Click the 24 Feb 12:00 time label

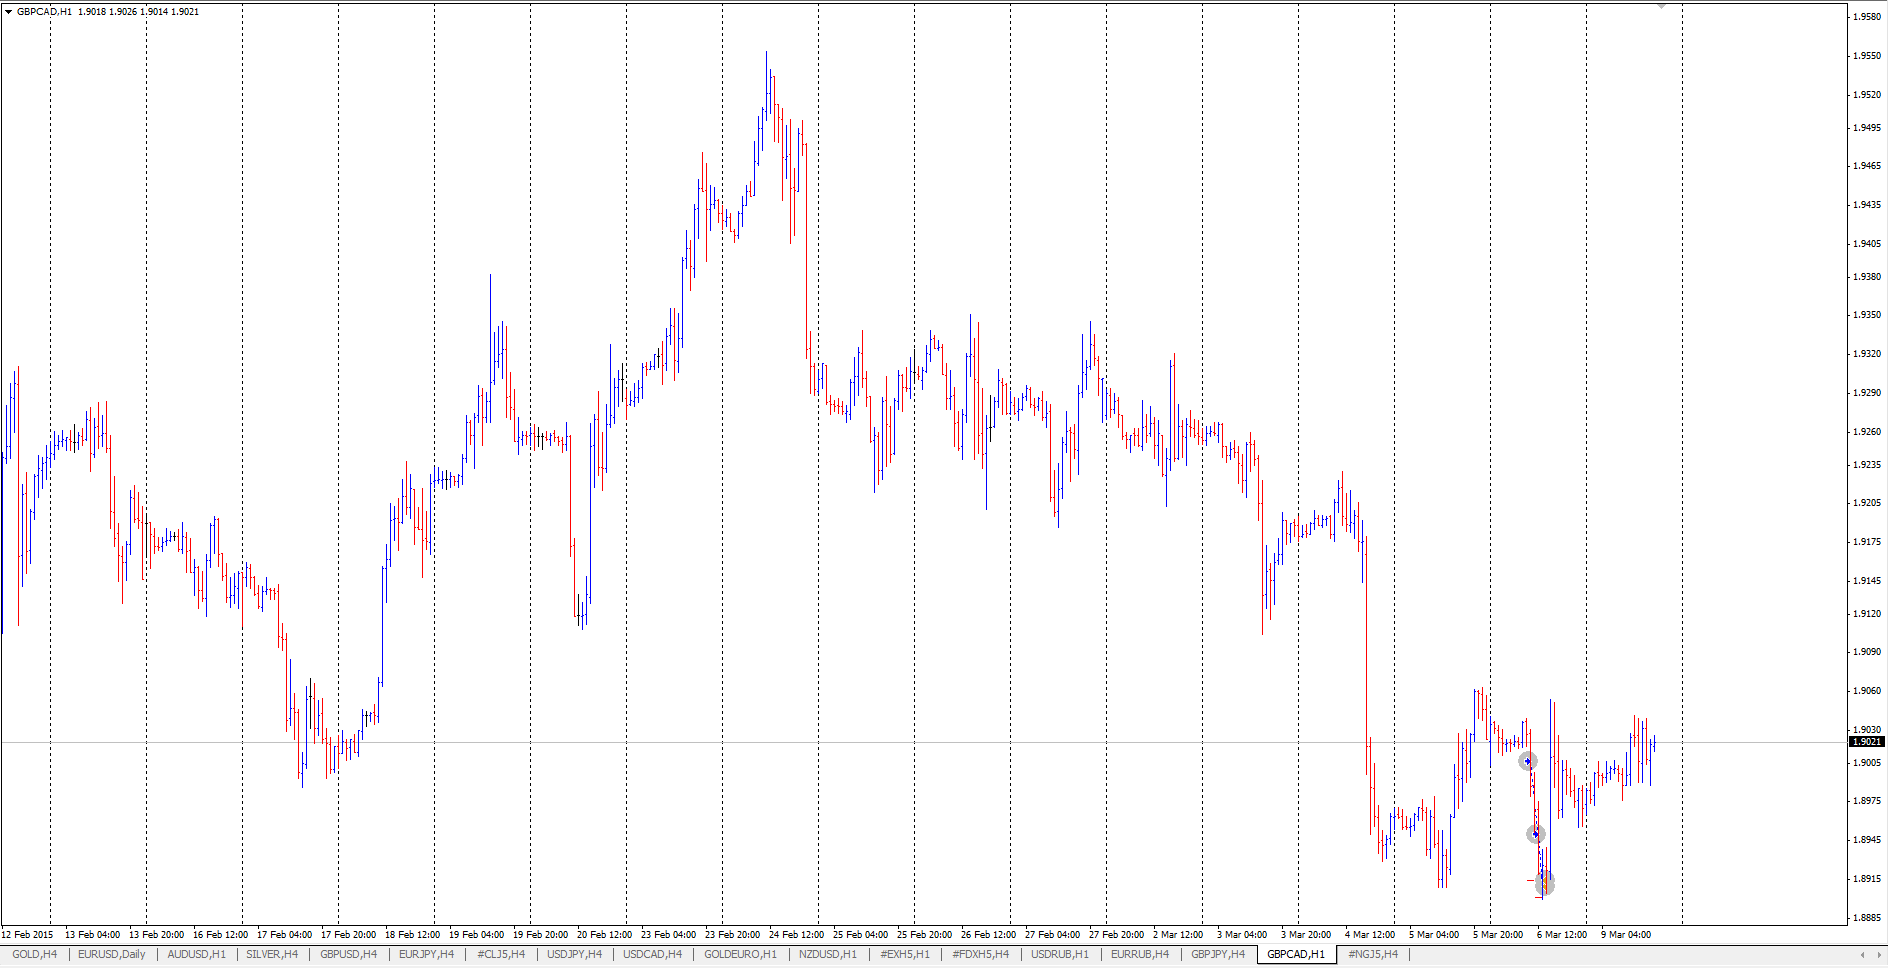[x=796, y=935]
